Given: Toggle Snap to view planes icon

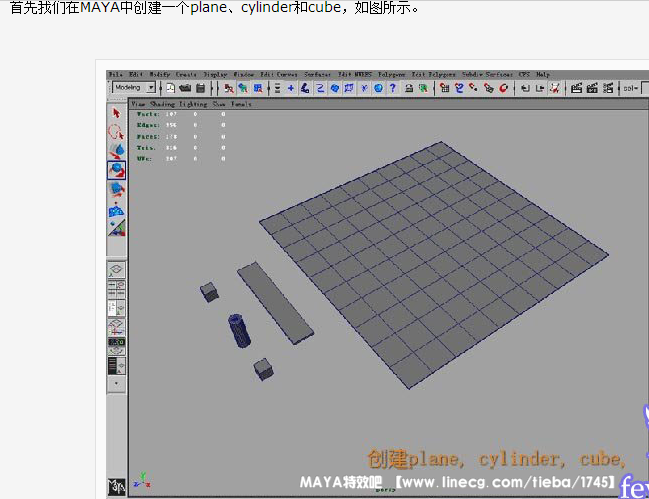Looking at the screenshot, I should coord(489,88).
